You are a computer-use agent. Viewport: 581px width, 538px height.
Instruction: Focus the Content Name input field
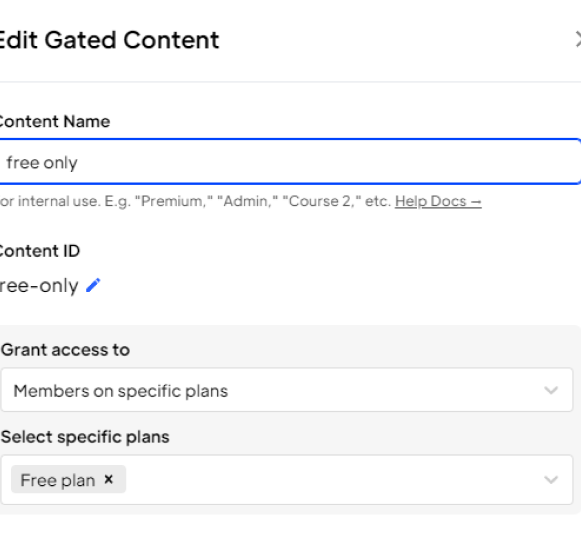[x=289, y=162]
